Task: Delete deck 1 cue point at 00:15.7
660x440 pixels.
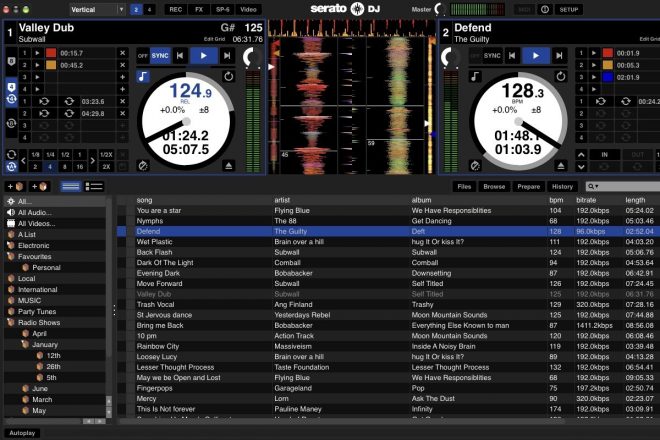Action: (122, 53)
